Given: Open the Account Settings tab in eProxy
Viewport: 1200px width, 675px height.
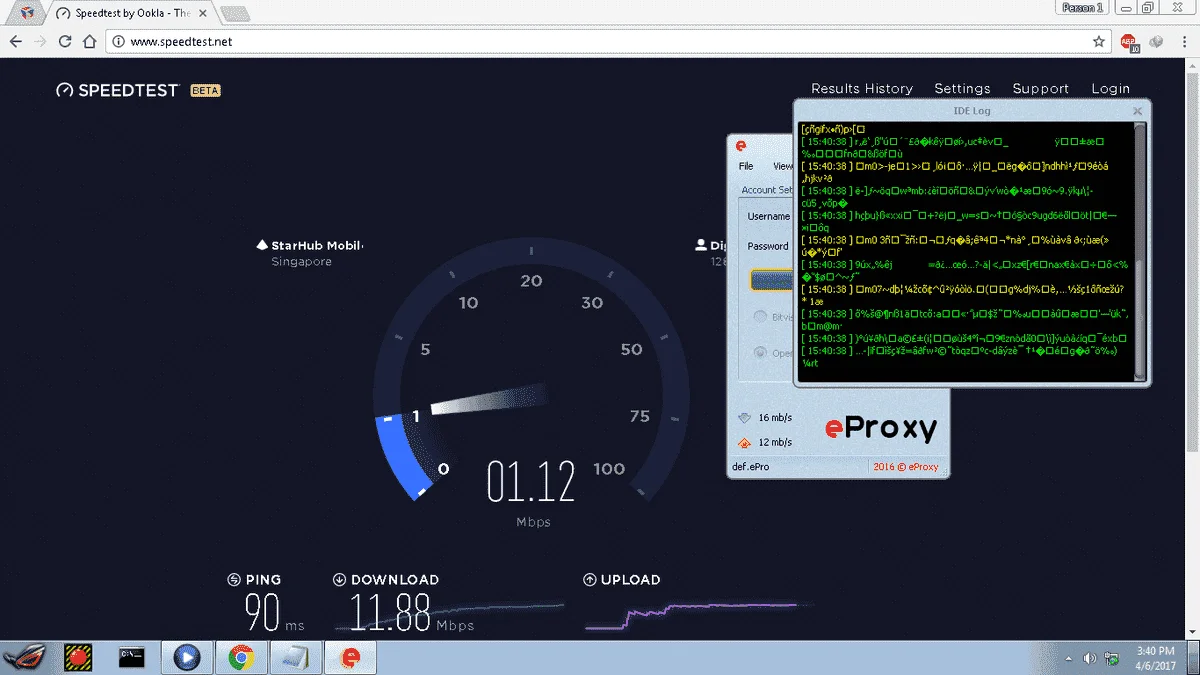Looking at the screenshot, I should tap(767, 190).
